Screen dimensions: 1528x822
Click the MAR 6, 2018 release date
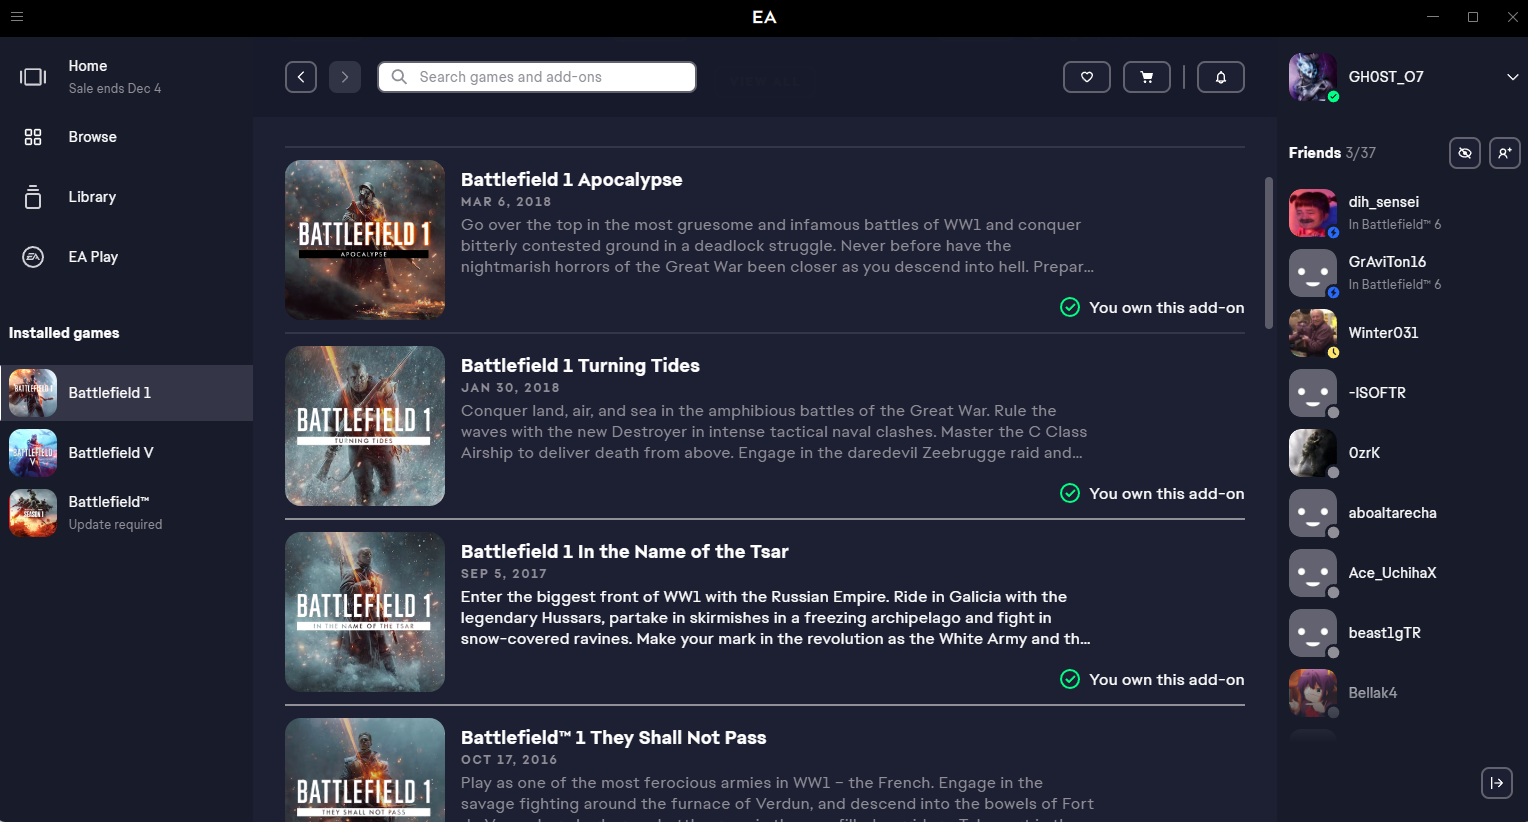[506, 202]
